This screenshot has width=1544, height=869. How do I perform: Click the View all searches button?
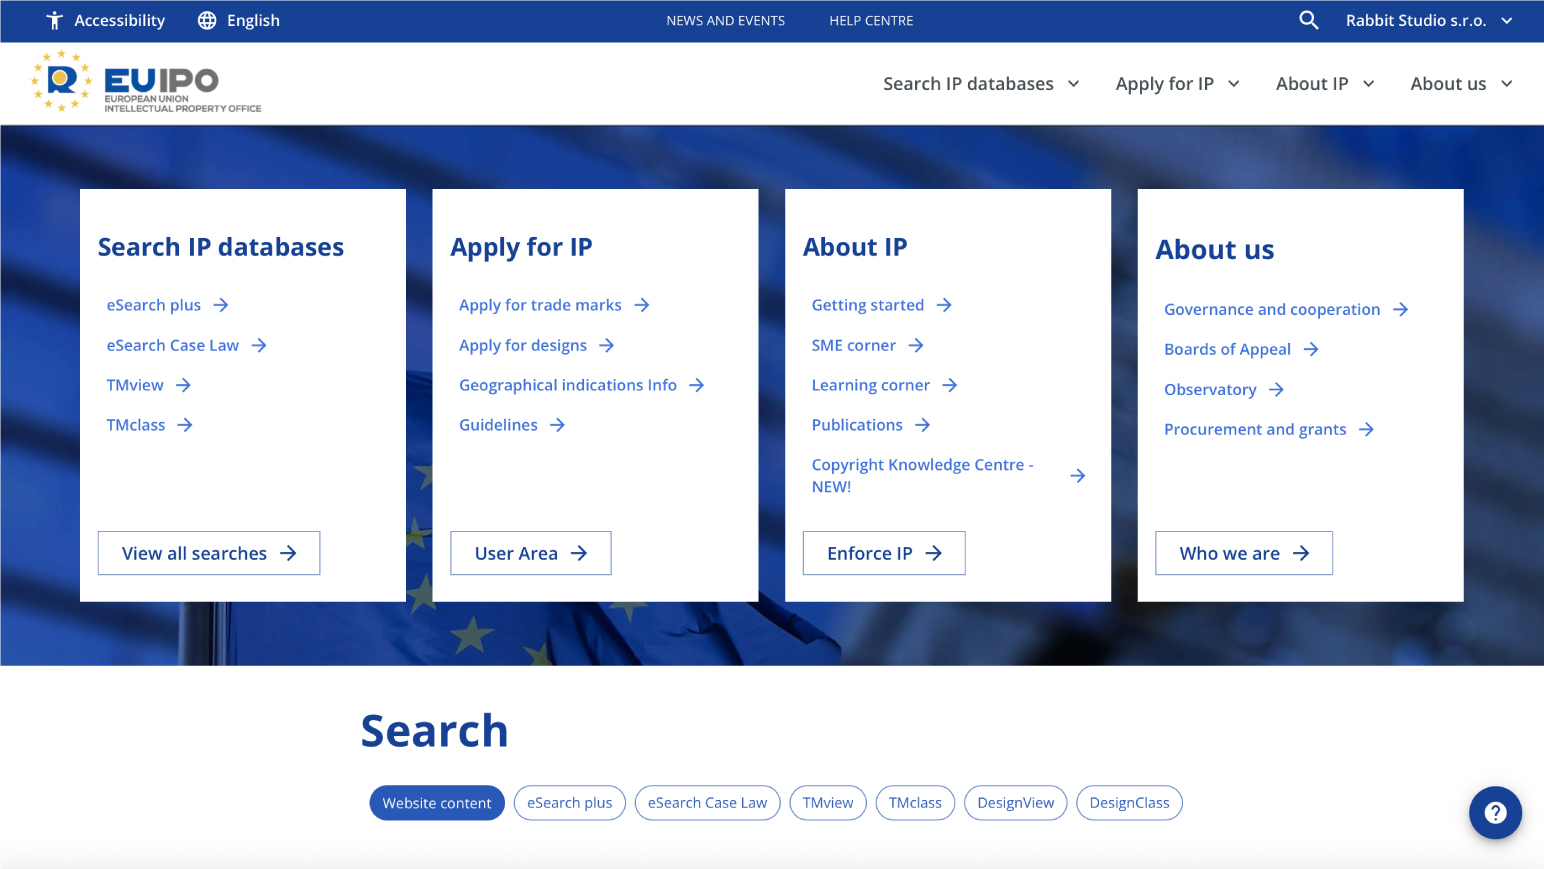point(209,553)
